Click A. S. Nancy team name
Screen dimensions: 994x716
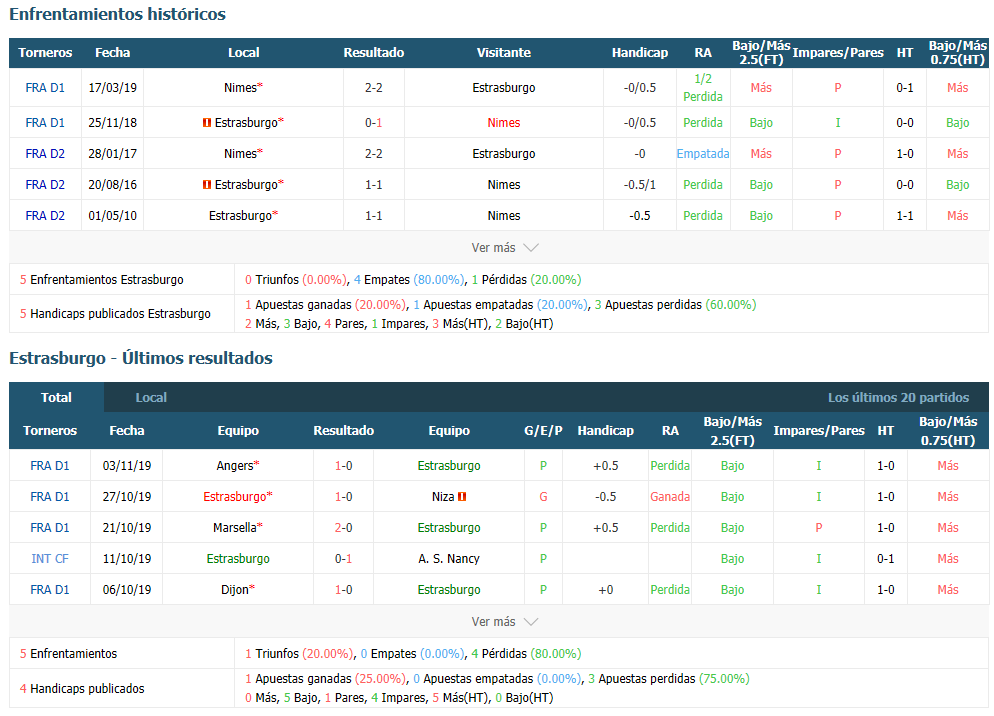(449, 559)
